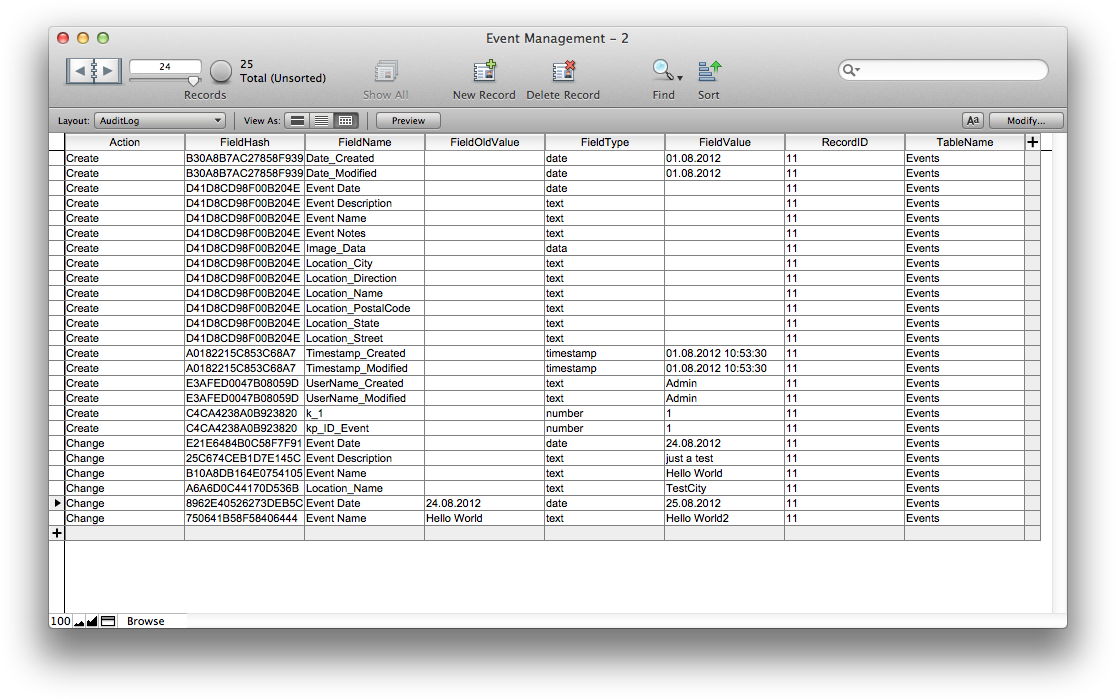Click the hash 750641B58F58406444 cell
The height and width of the screenshot is (699, 1116).
click(245, 518)
